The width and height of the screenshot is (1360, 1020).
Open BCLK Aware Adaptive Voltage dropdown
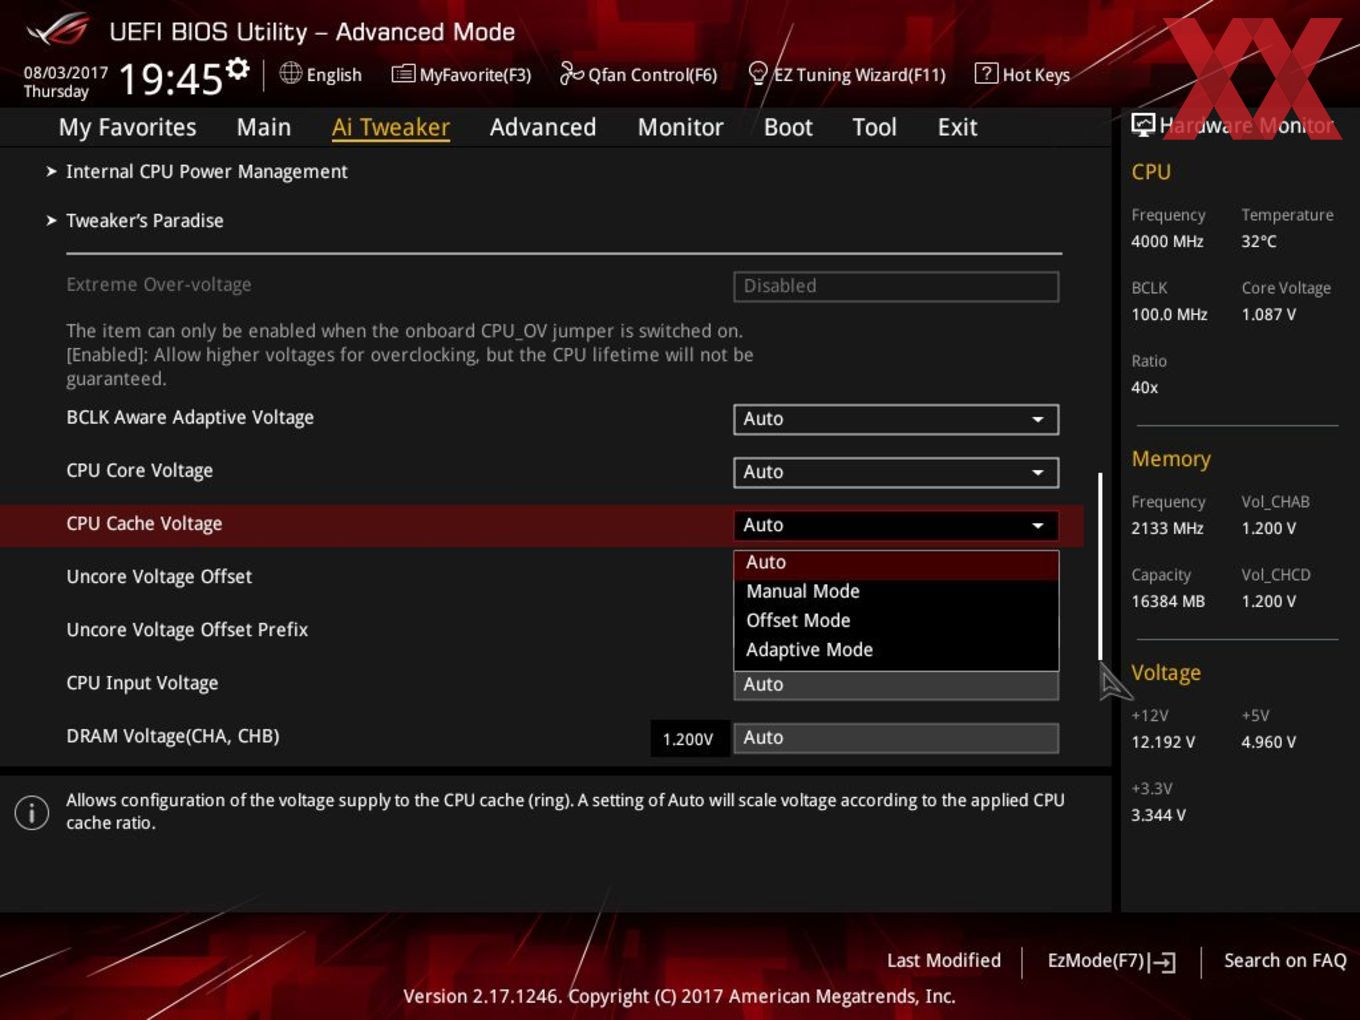(896, 419)
